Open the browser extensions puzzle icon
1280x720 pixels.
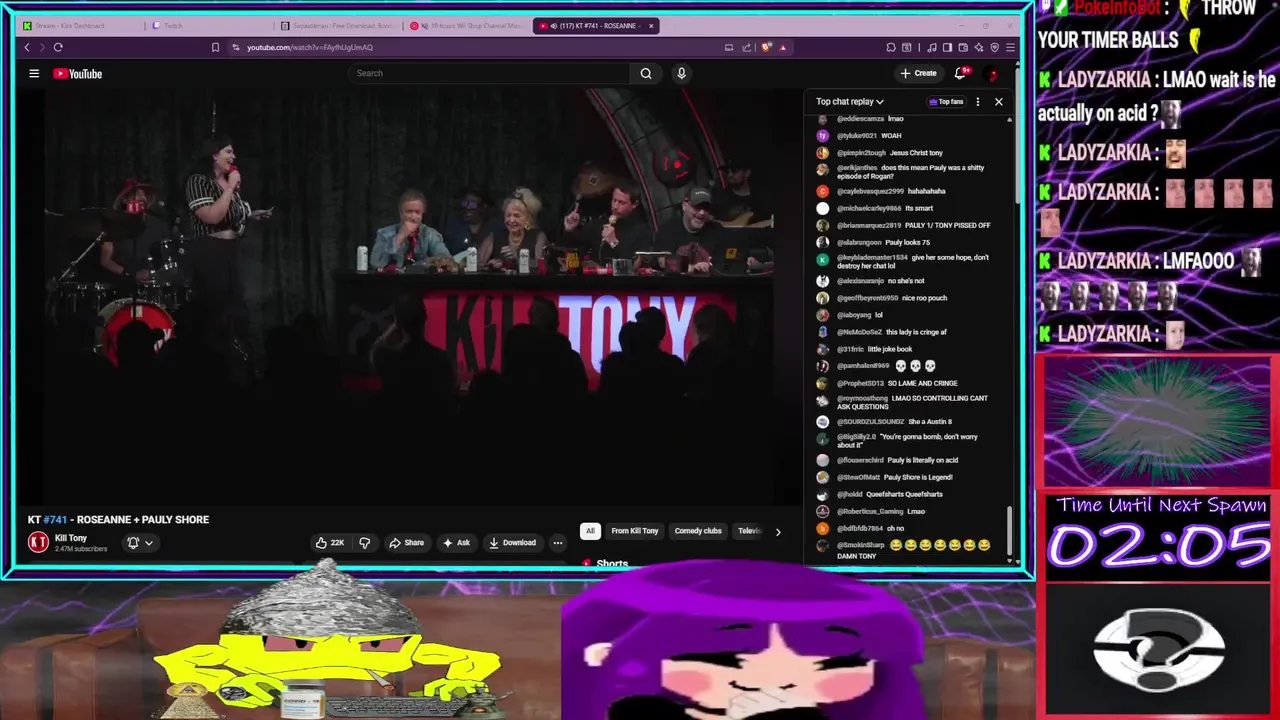click(x=891, y=47)
